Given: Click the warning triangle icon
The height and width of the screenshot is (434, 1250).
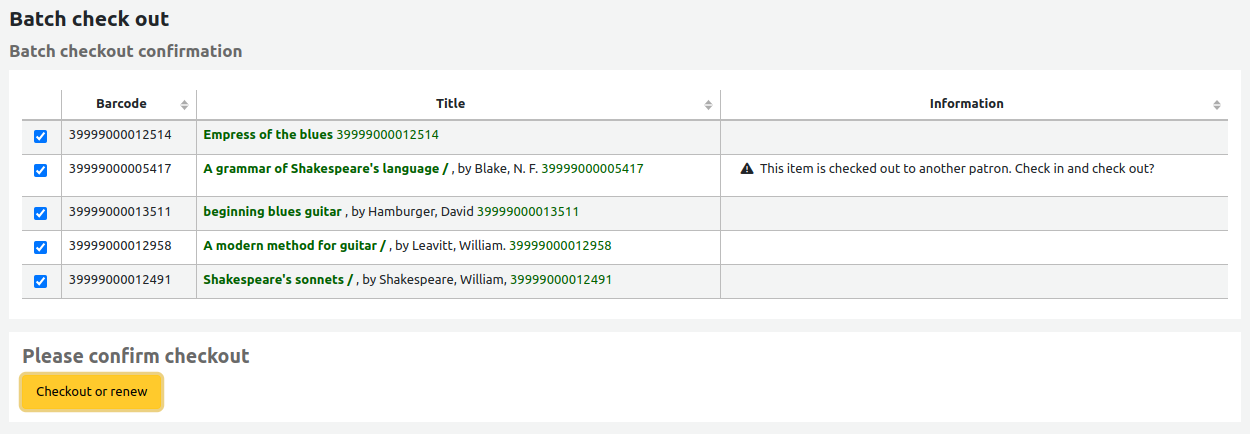Looking at the screenshot, I should pos(747,169).
